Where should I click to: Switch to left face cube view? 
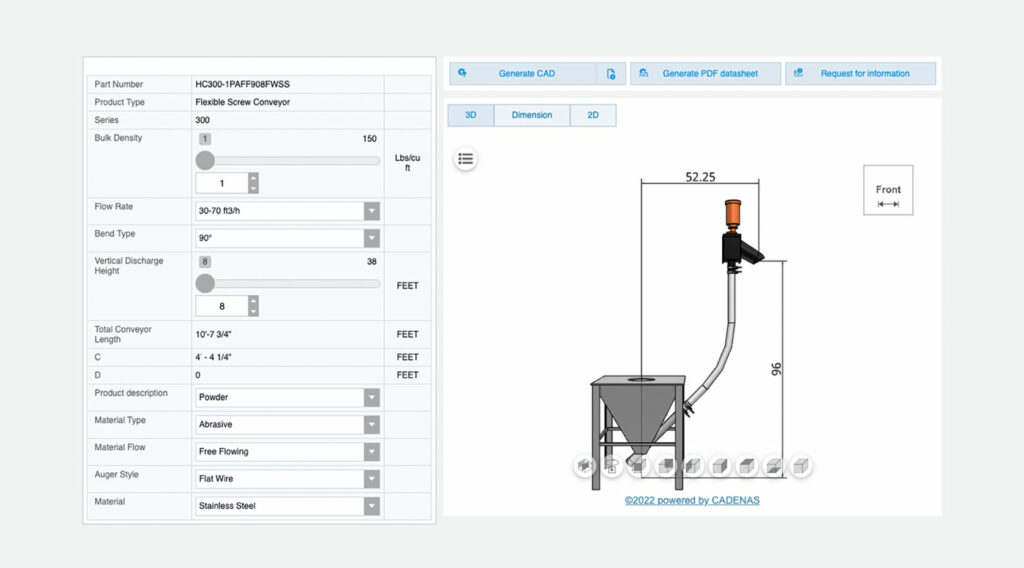(x=693, y=466)
